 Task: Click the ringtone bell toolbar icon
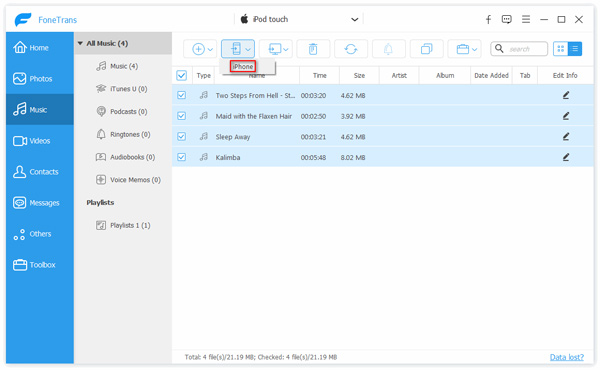pyautogui.click(x=388, y=49)
